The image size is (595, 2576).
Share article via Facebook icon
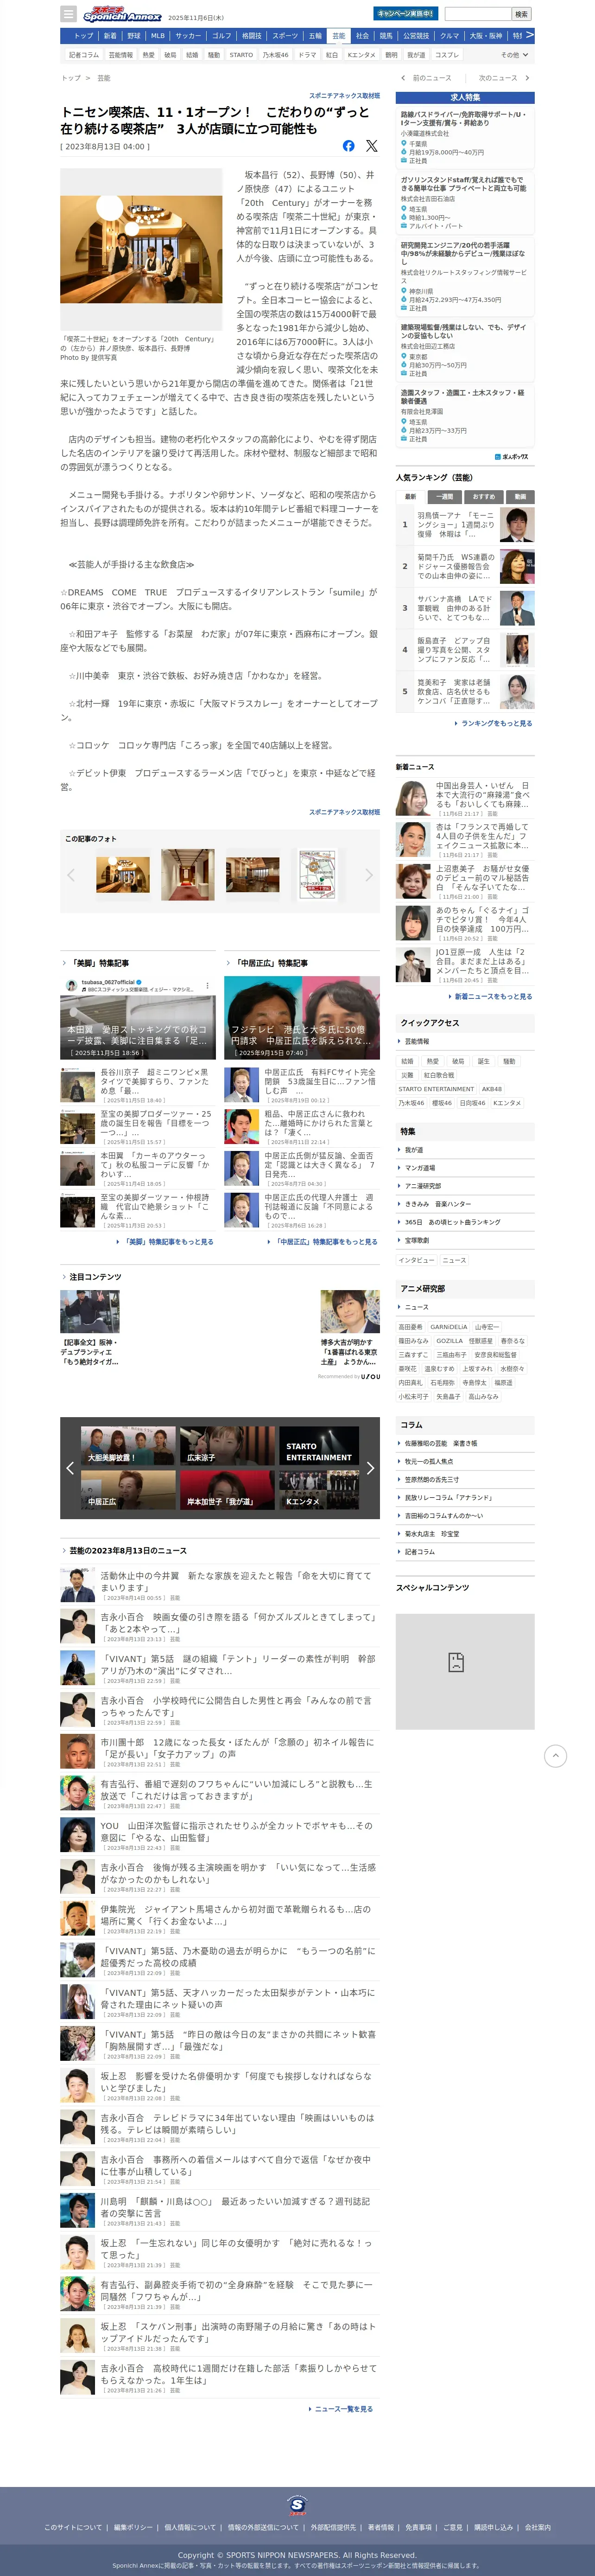348,146
